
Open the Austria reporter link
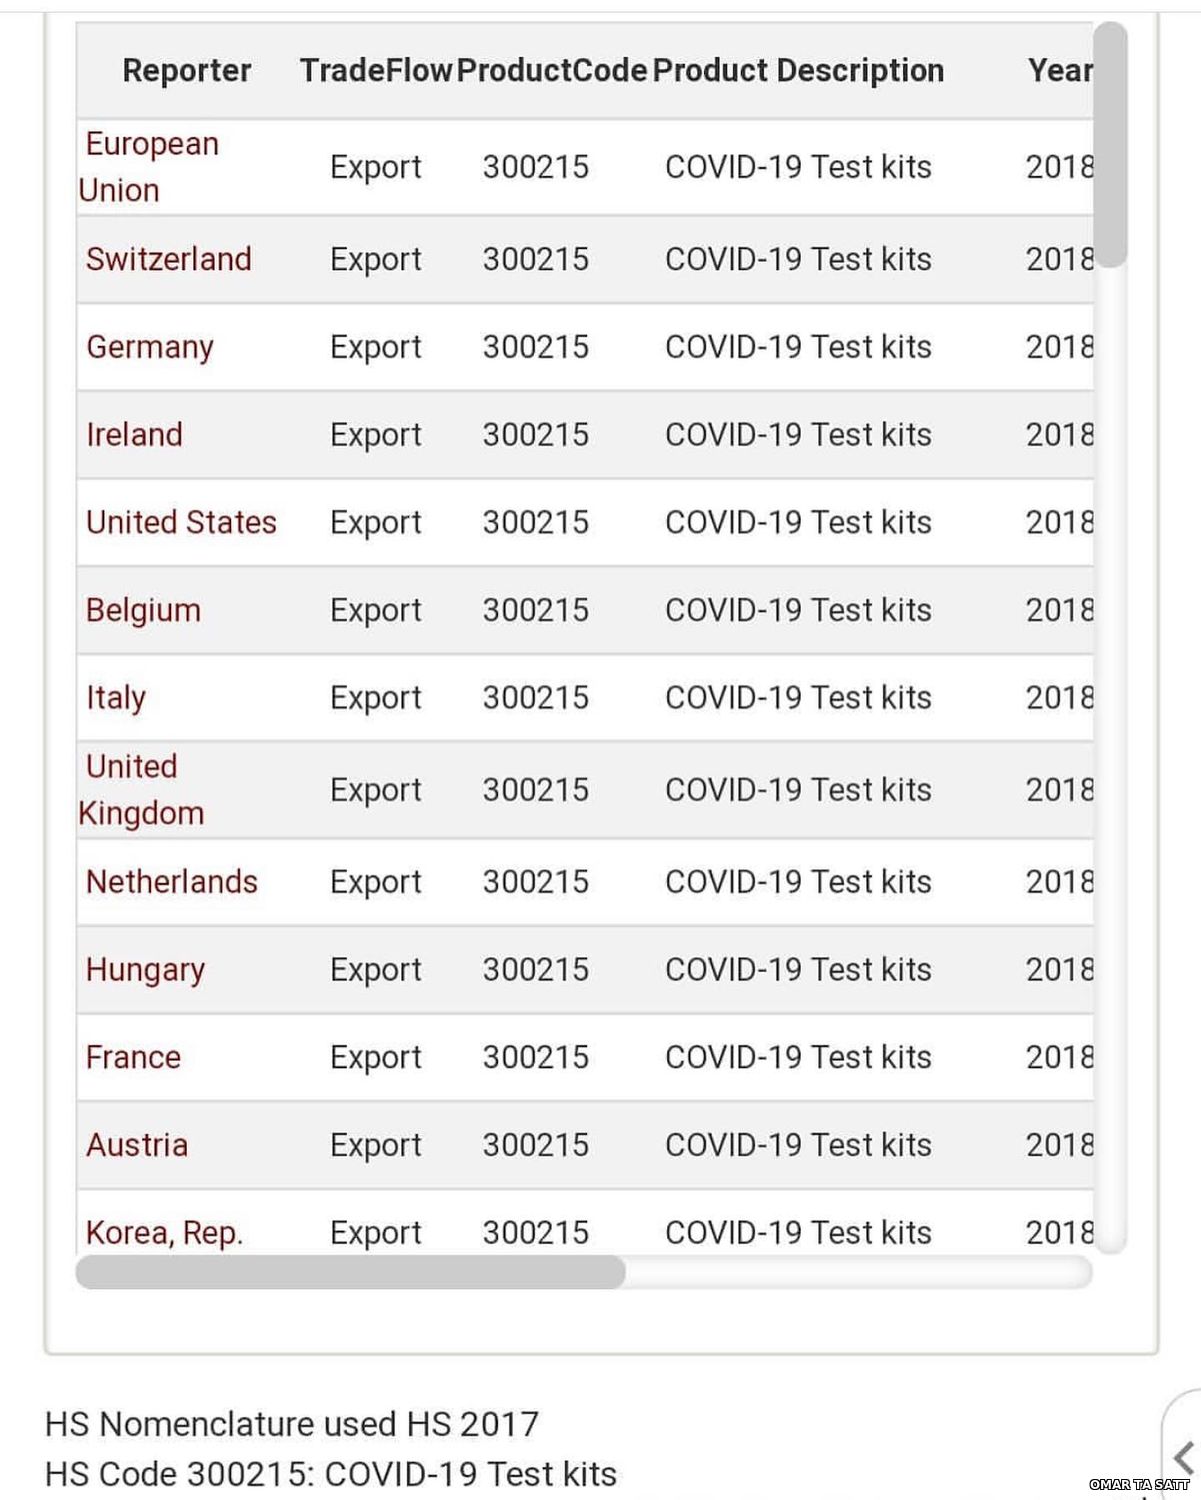point(137,1144)
